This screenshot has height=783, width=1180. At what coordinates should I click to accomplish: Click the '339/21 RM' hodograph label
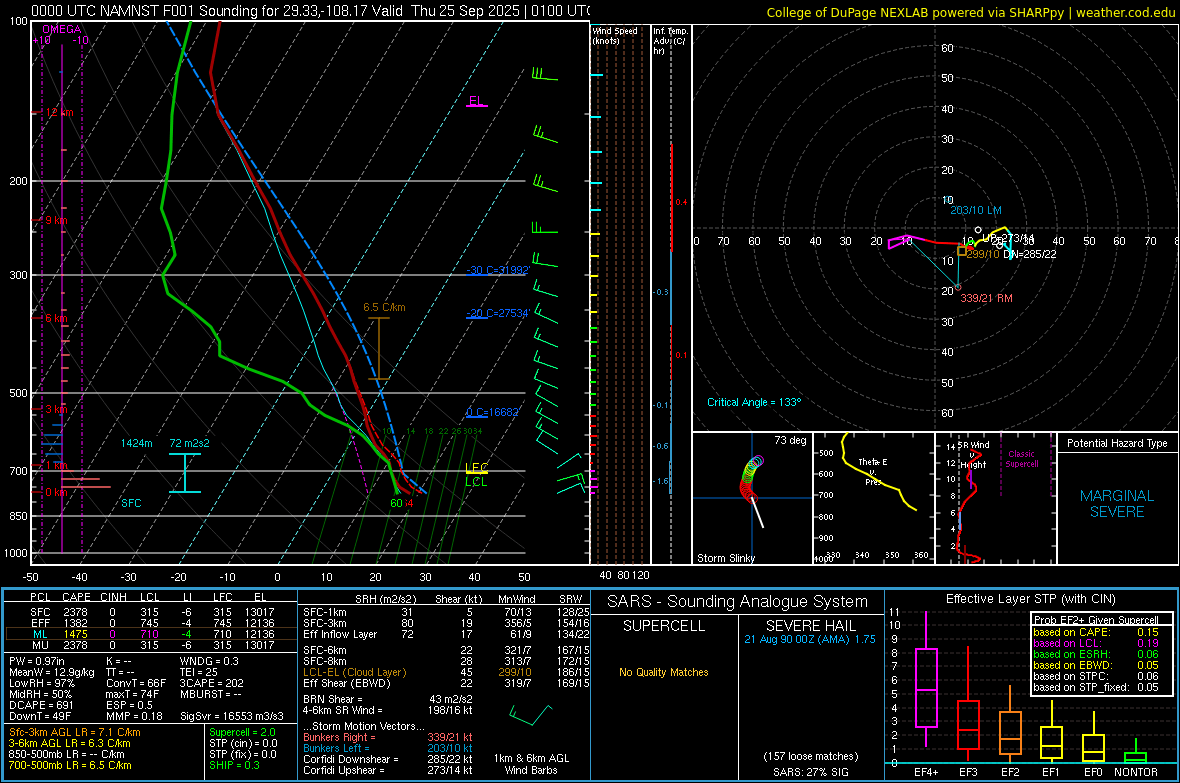[x=987, y=298]
